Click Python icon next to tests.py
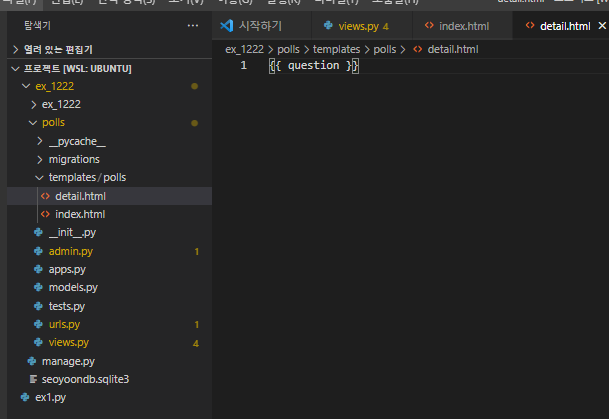The width and height of the screenshot is (609, 419). coord(38,306)
